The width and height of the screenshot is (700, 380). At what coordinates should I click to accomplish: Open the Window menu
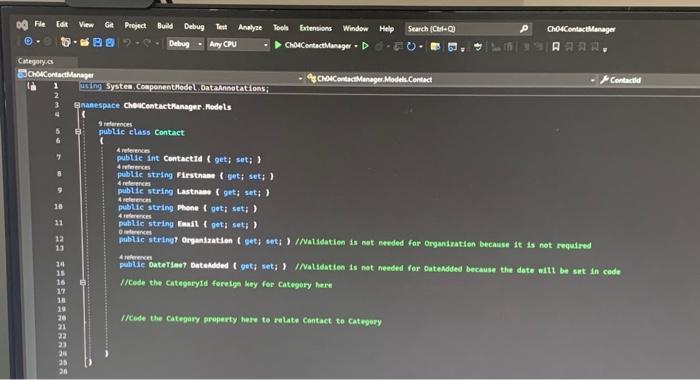click(x=355, y=29)
